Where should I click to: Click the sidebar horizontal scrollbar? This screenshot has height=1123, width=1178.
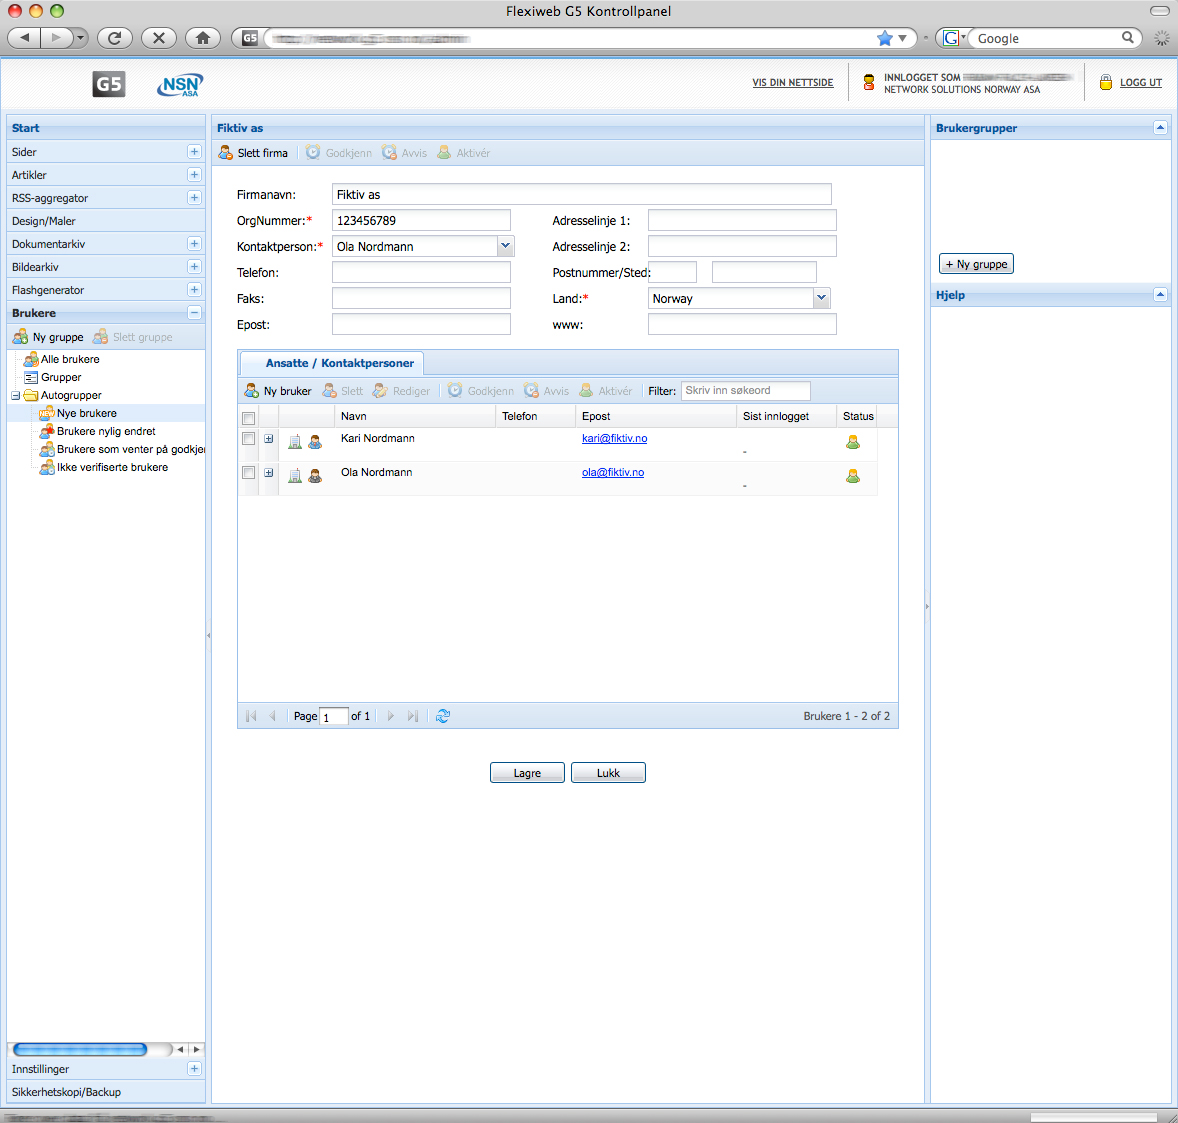point(80,1049)
